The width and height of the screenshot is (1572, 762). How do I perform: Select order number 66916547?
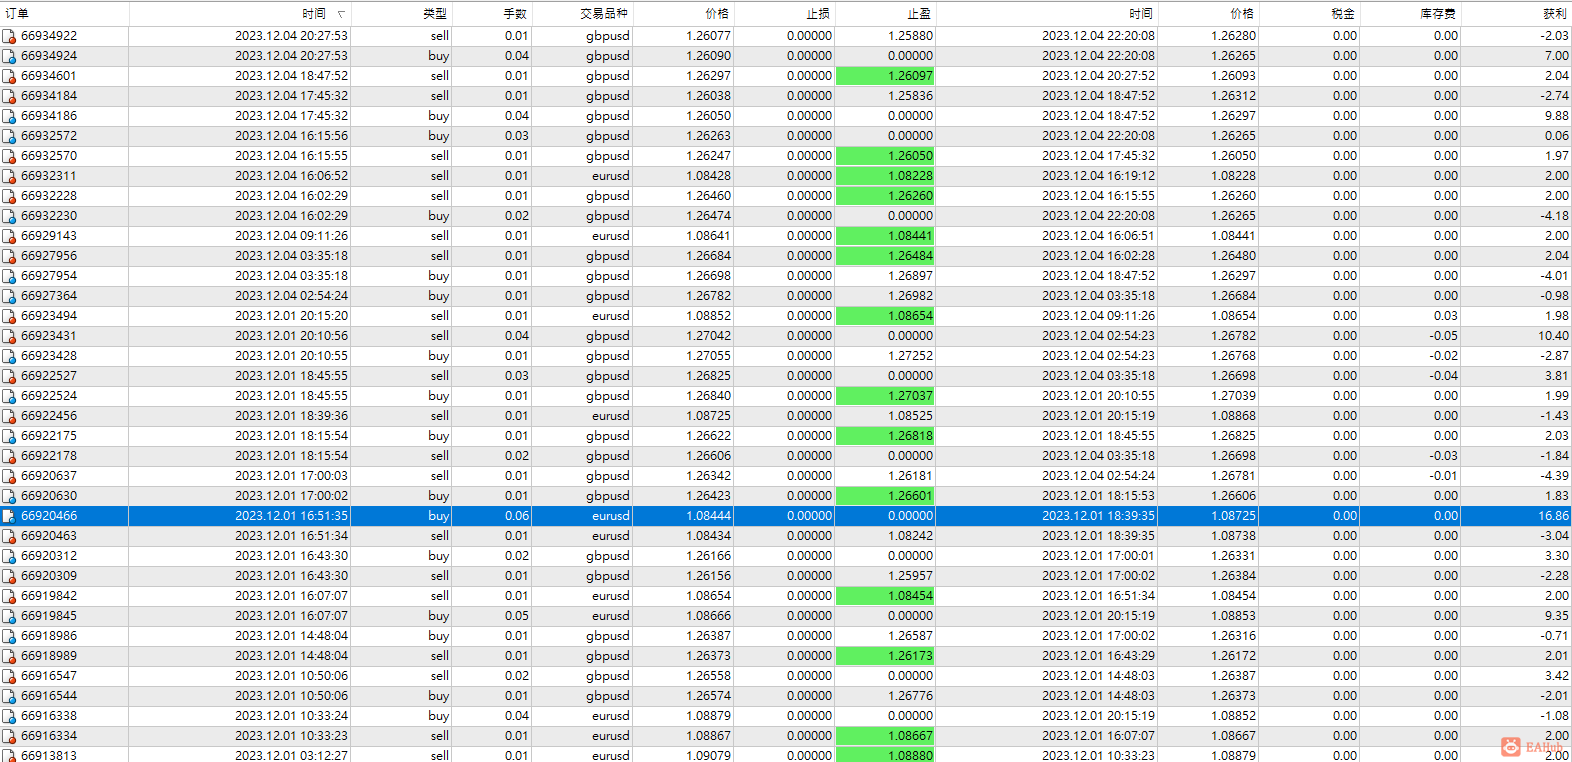point(49,676)
